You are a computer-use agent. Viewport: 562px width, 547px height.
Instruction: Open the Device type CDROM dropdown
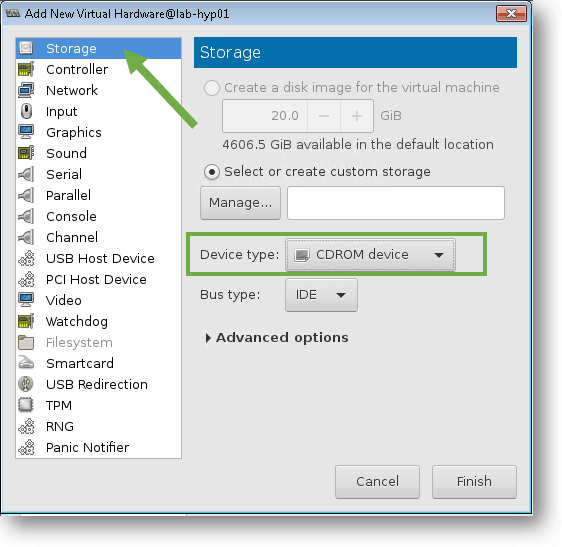tap(370, 255)
